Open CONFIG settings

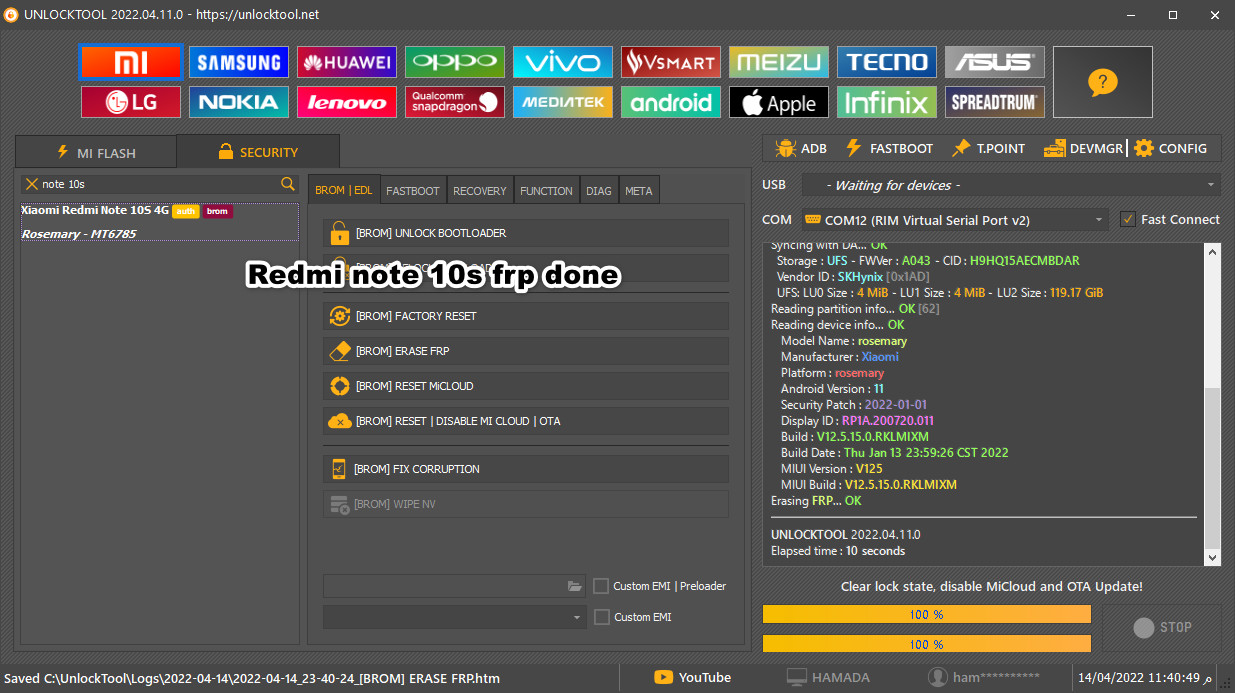(1170, 148)
